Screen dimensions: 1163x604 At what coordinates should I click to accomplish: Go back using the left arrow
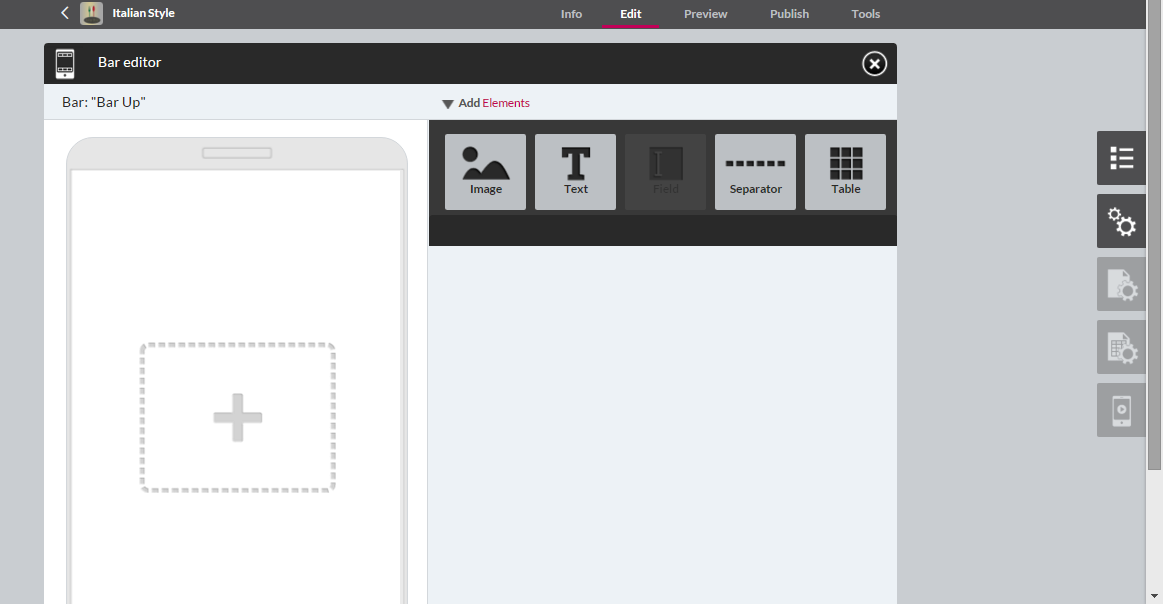pyautogui.click(x=65, y=13)
